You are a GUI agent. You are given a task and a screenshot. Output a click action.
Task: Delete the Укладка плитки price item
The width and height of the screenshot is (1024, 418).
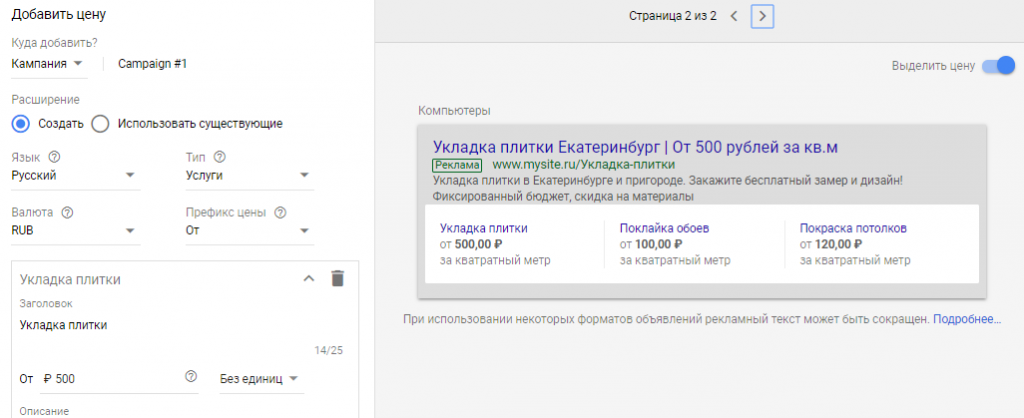(337, 278)
